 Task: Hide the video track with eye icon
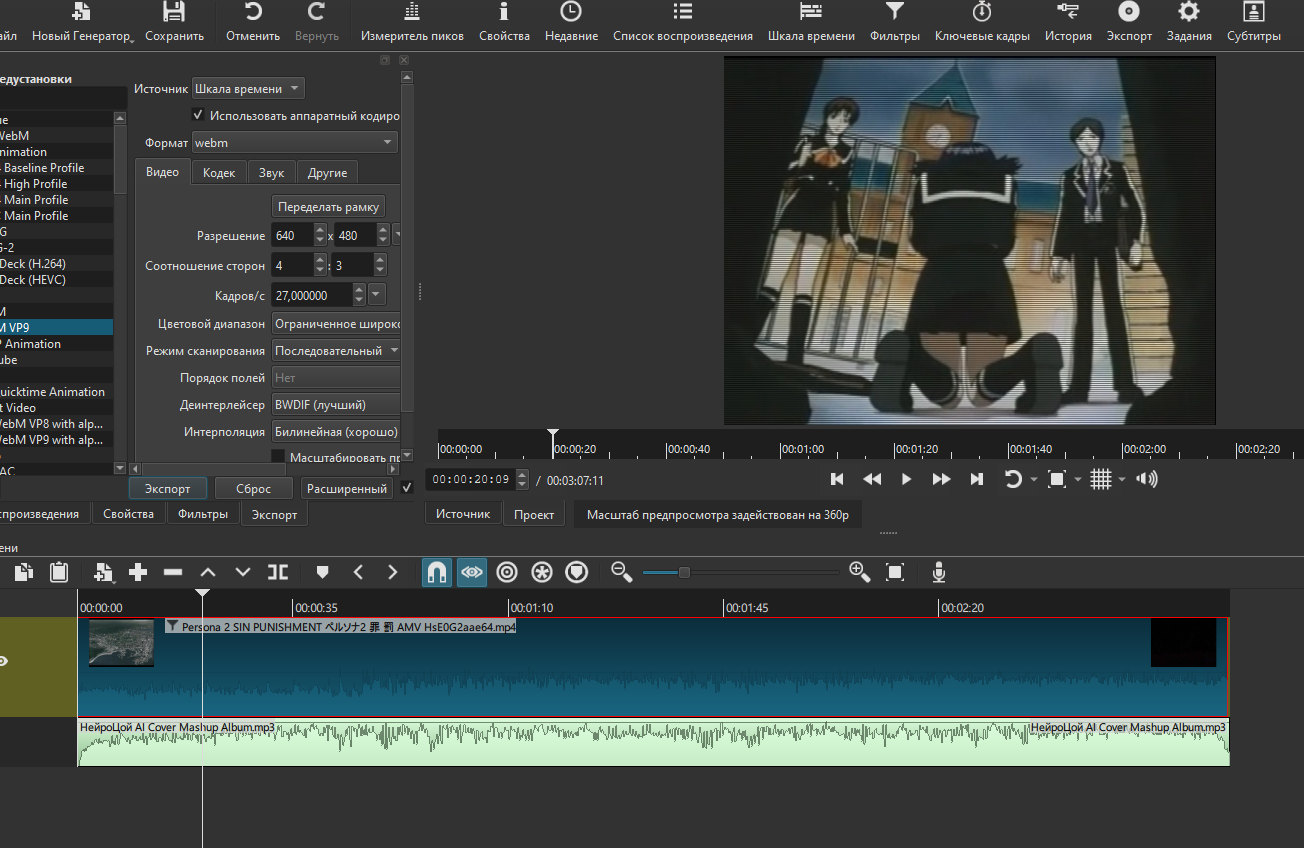[4, 661]
